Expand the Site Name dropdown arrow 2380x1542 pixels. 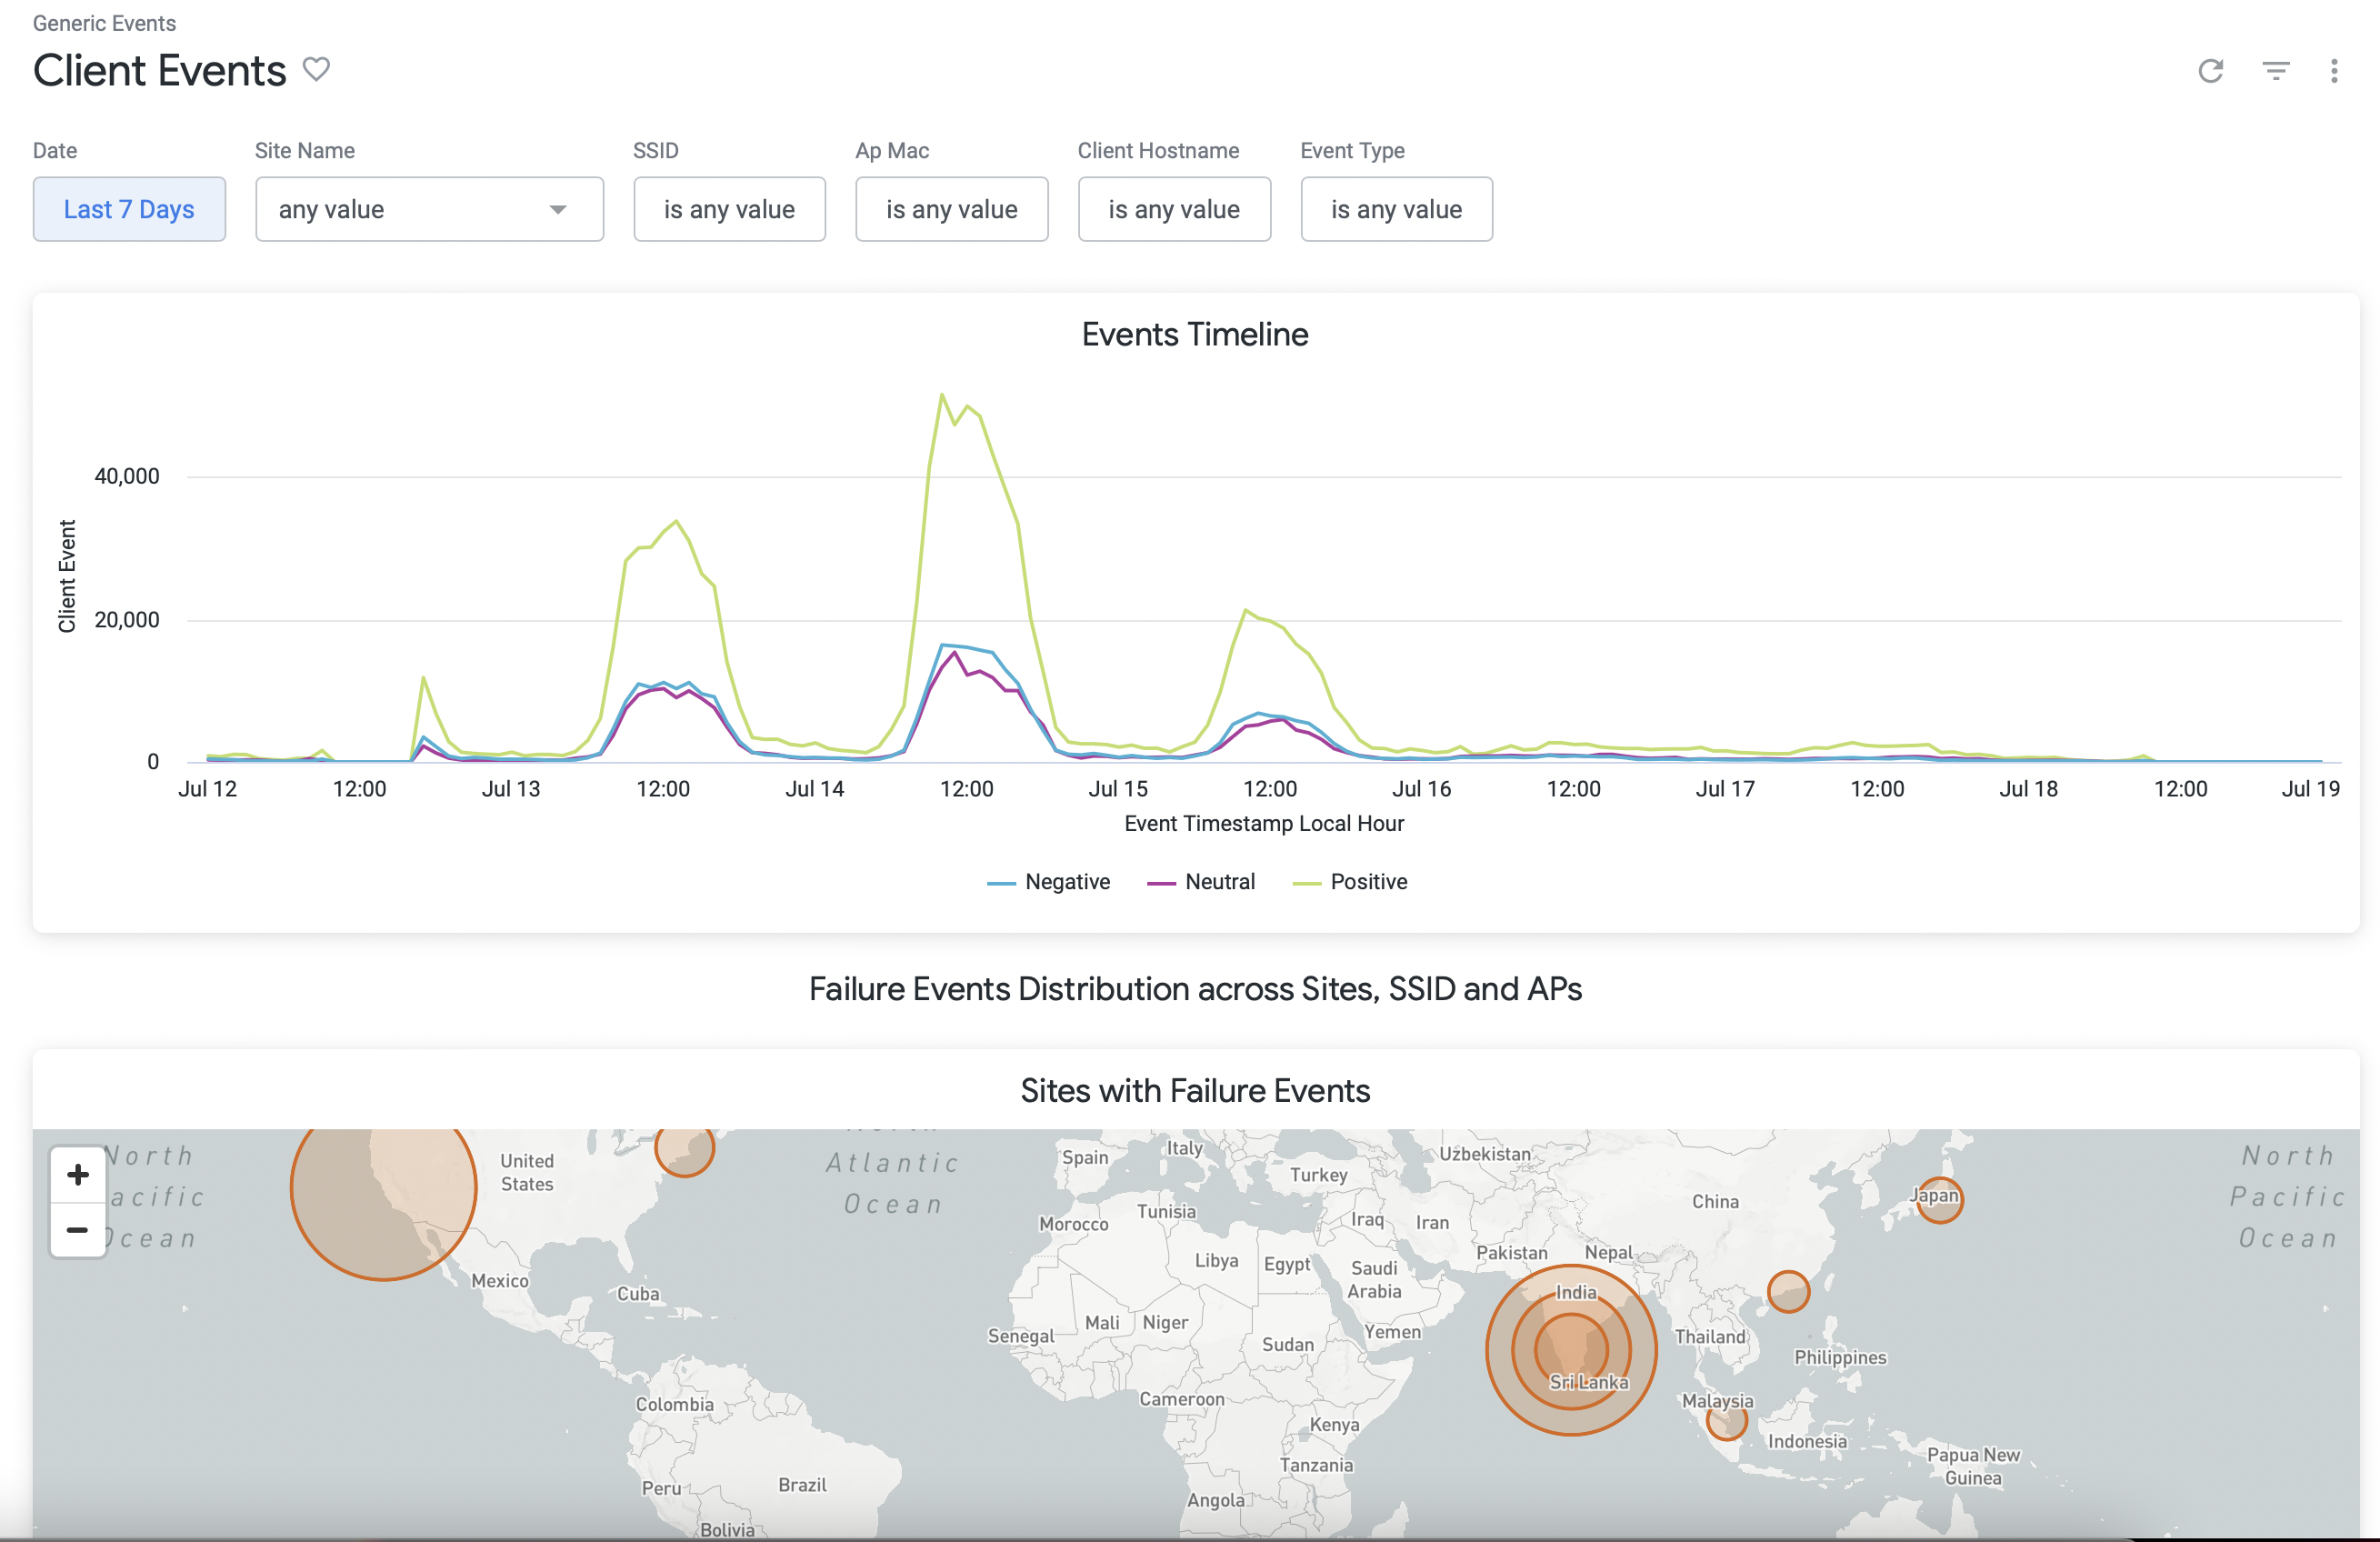558,209
